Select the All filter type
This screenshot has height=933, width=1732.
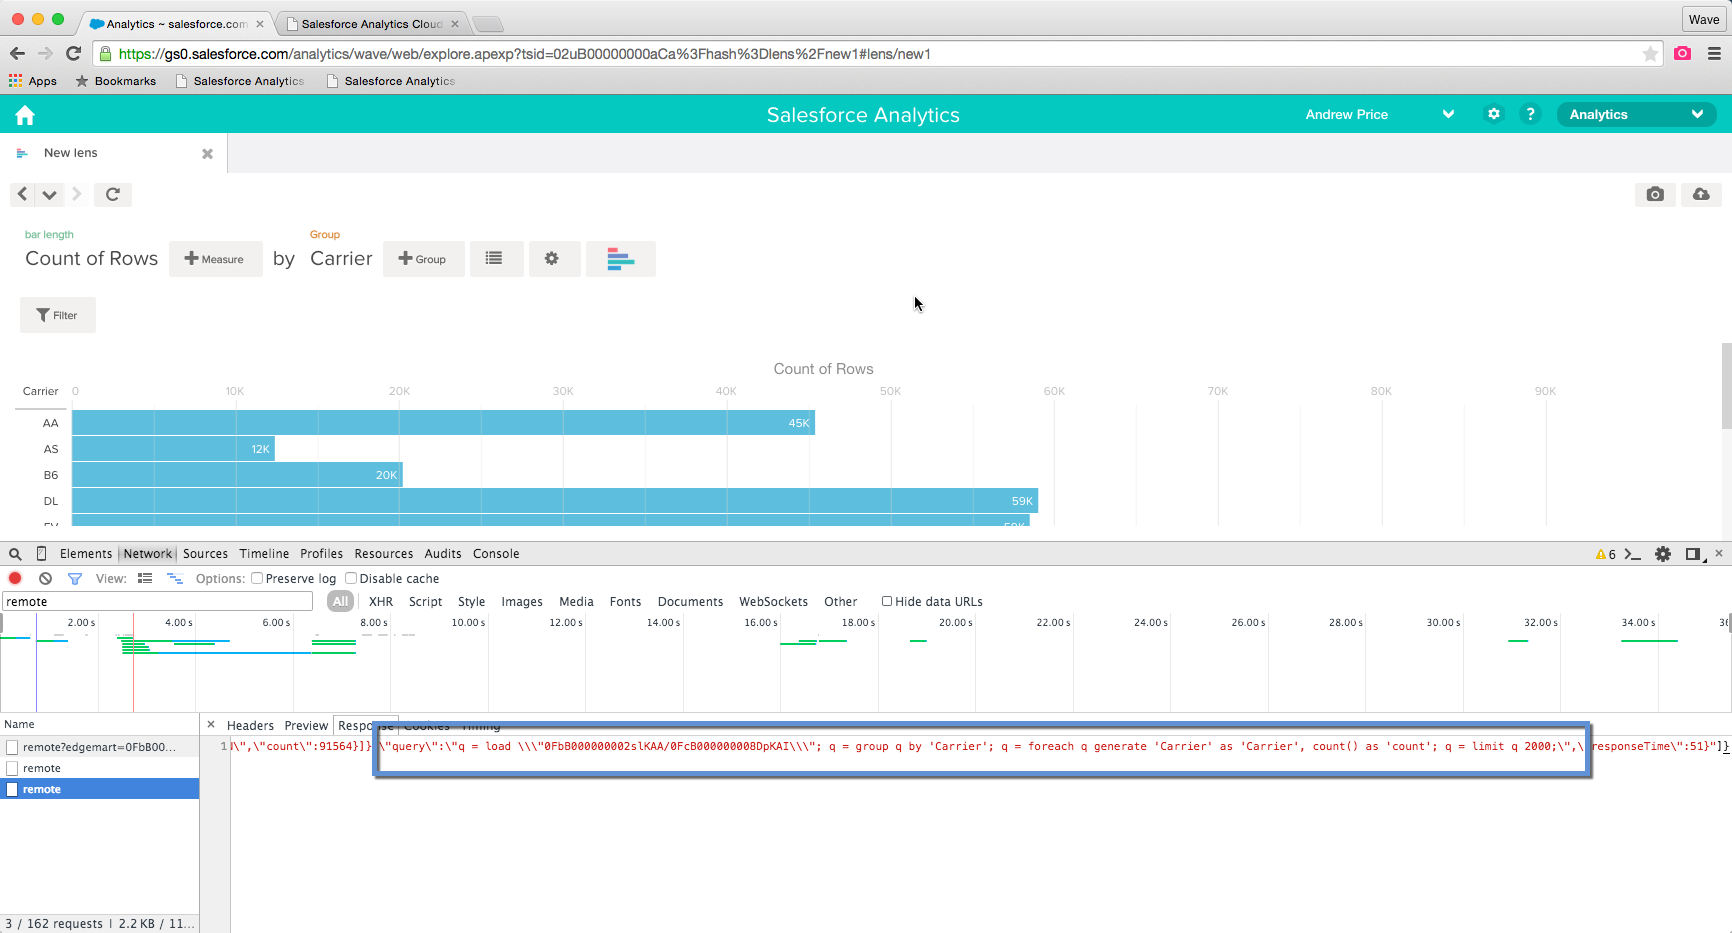340,601
